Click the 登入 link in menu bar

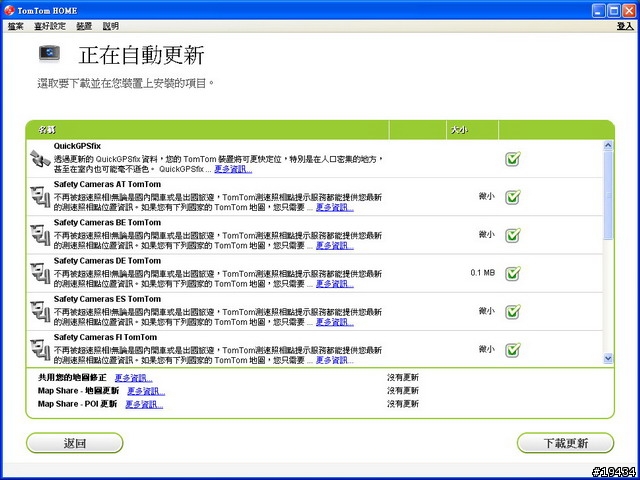[625, 26]
